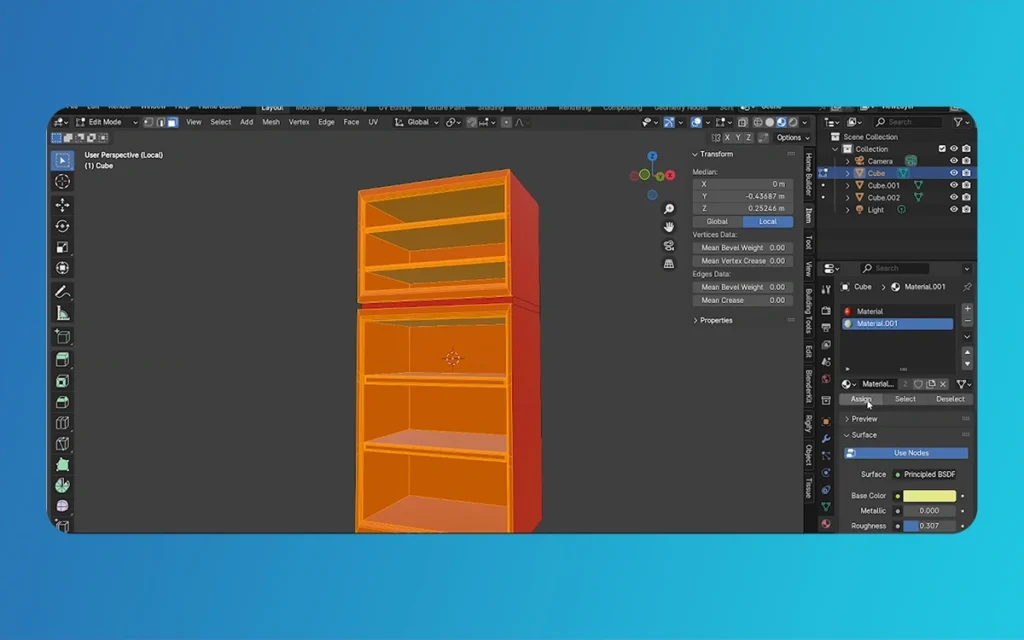Hide Cube.001 with its eye icon
The height and width of the screenshot is (640, 1024).
[953, 185]
